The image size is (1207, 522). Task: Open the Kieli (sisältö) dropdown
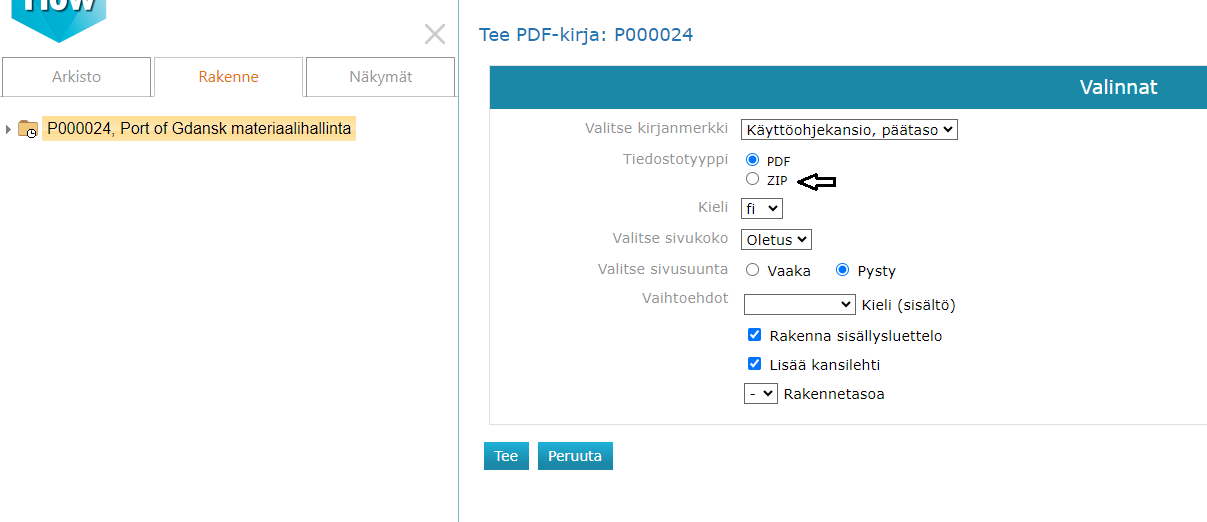click(798, 304)
